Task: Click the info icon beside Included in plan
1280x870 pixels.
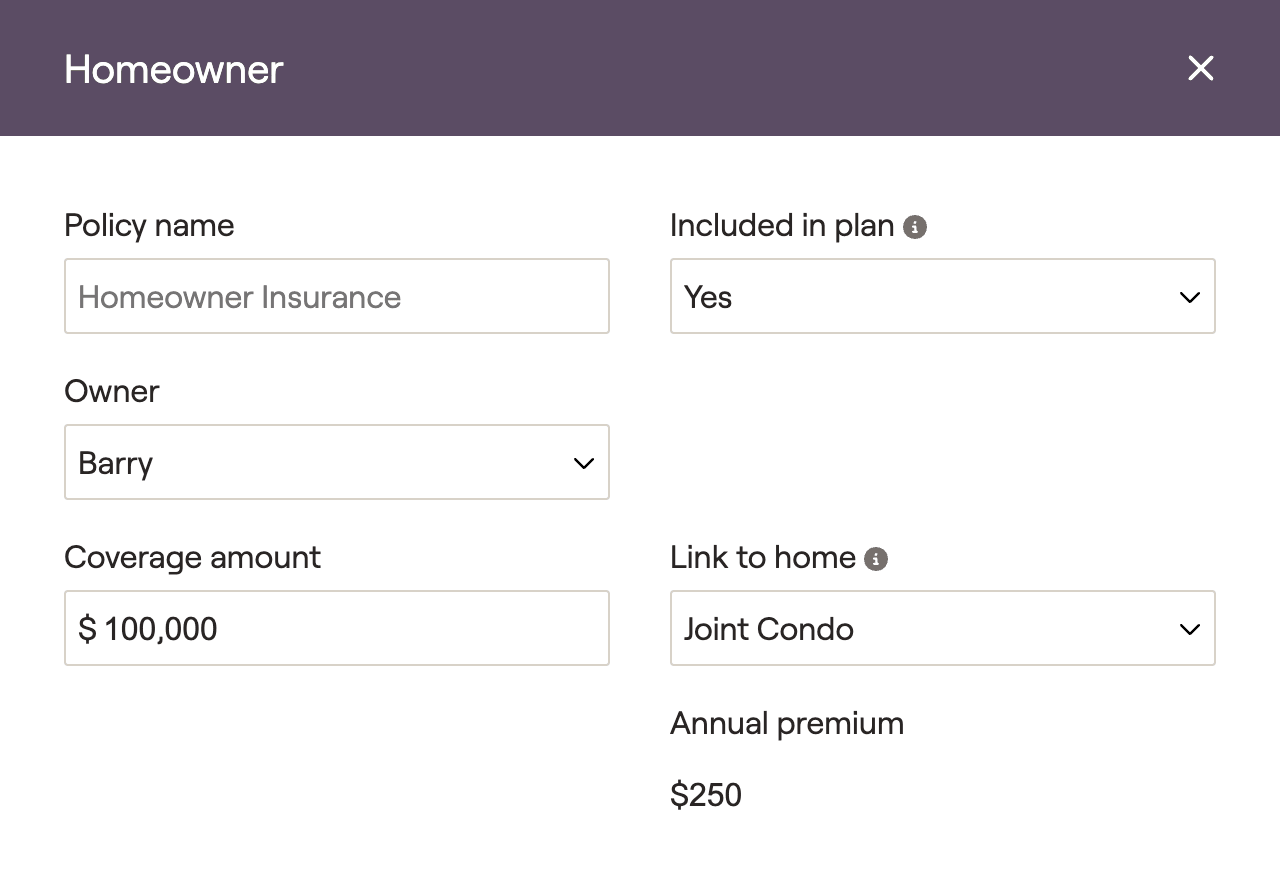Action: (x=915, y=227)
